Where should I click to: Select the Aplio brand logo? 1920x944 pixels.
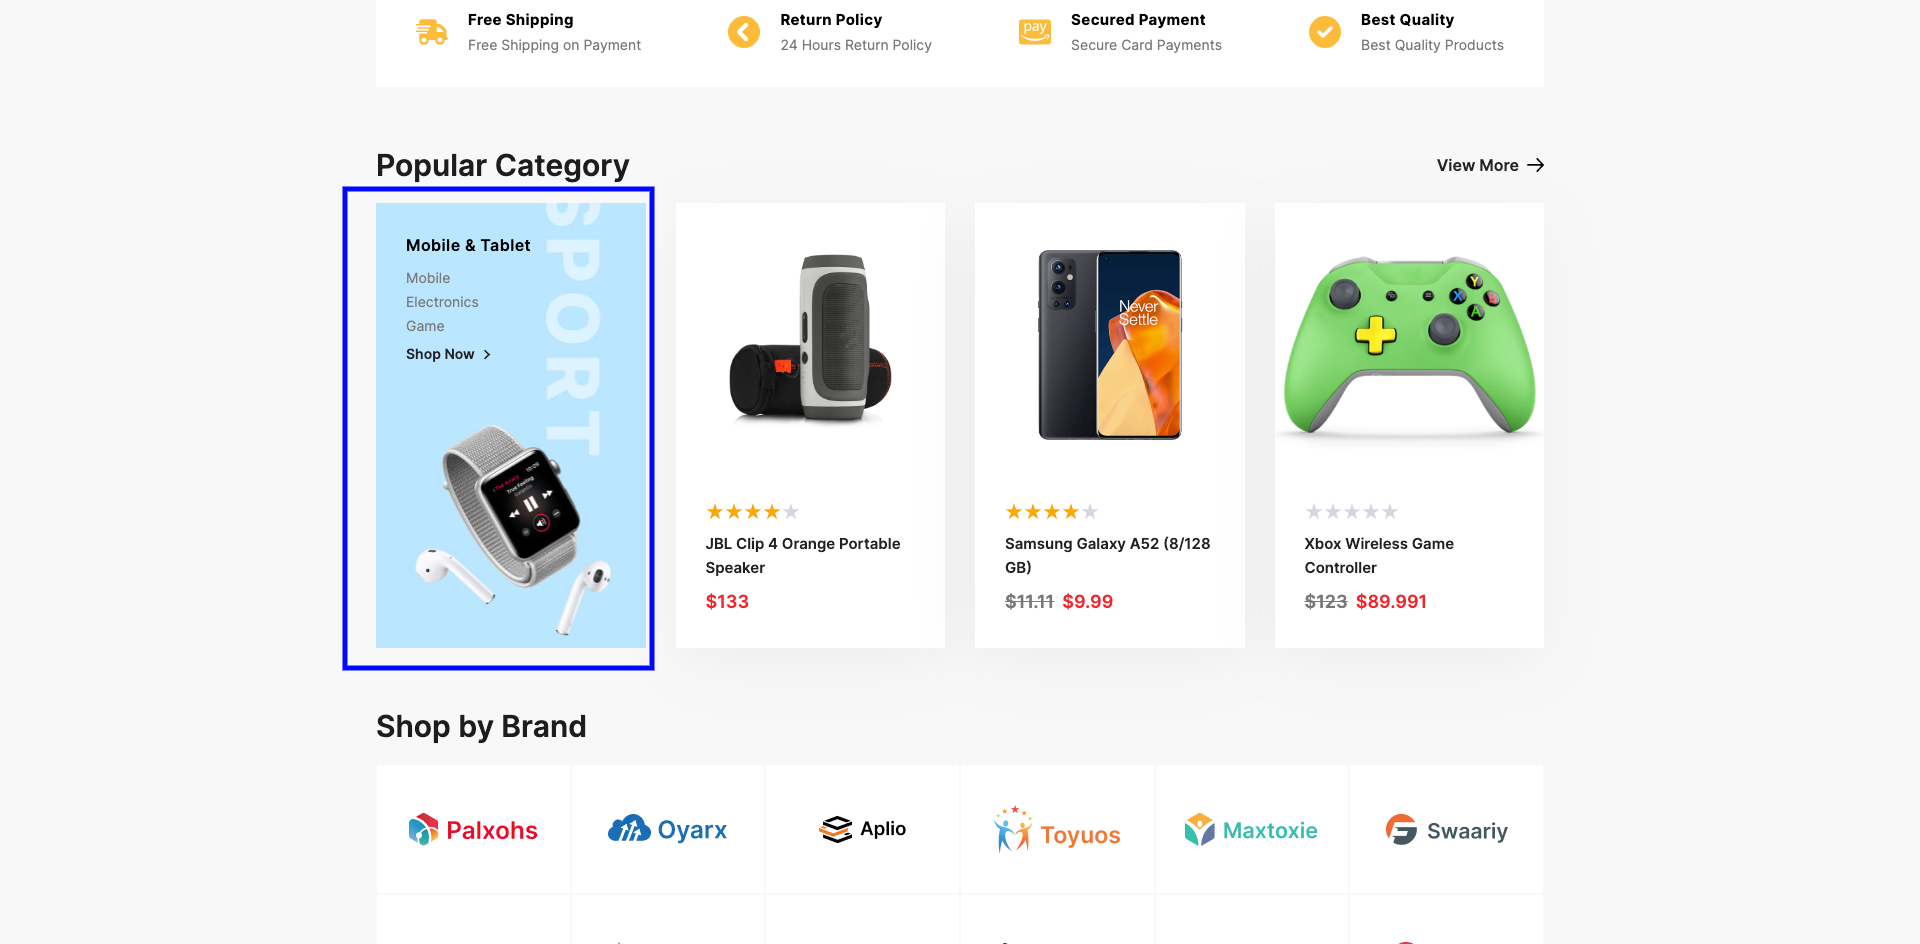point(863,829)
